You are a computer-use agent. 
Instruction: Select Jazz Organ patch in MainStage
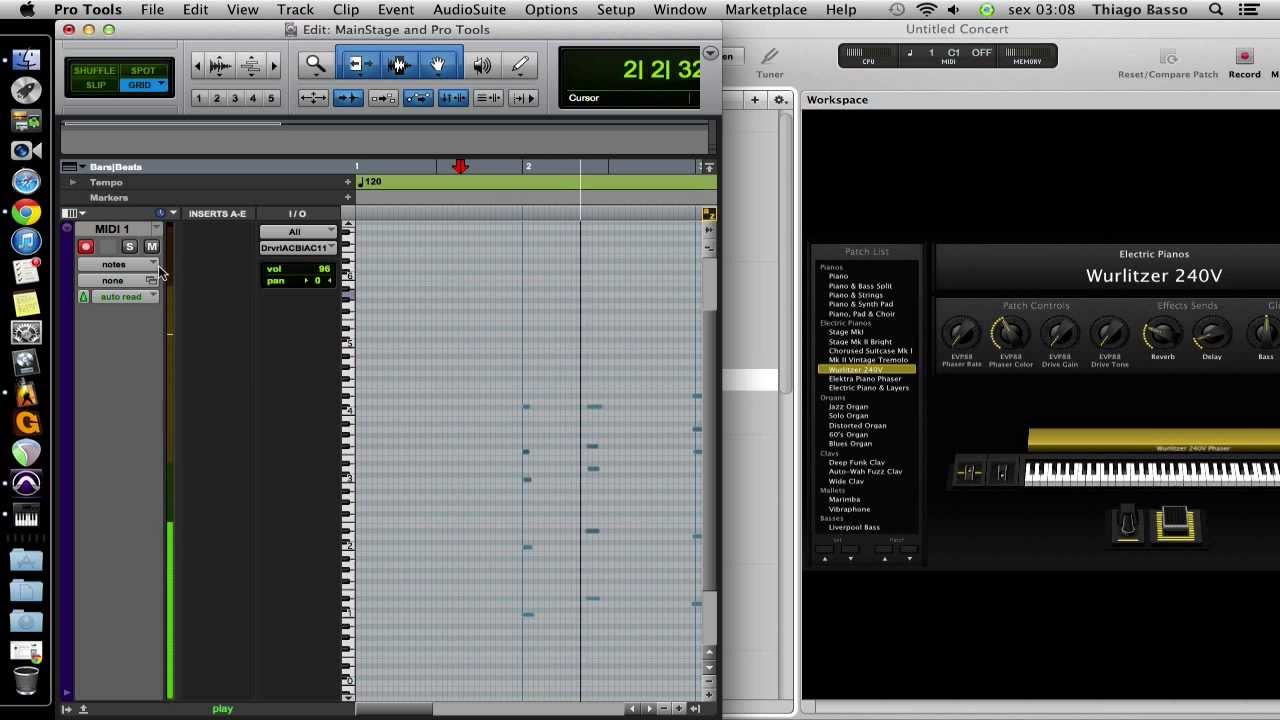[848, 407]
